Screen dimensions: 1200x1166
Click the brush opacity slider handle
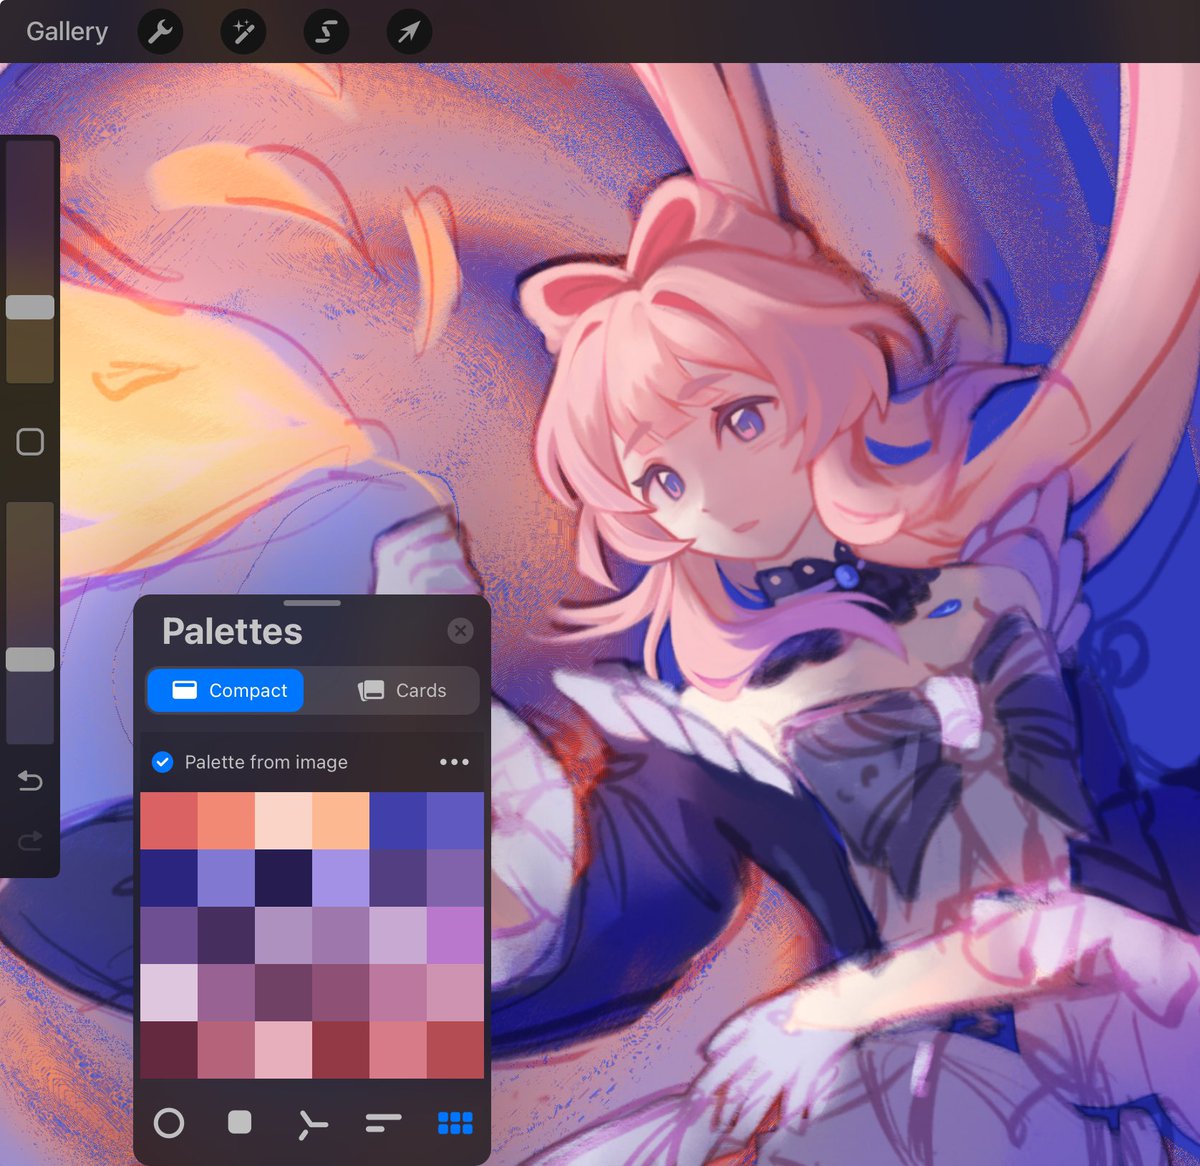tap(30, 659)
